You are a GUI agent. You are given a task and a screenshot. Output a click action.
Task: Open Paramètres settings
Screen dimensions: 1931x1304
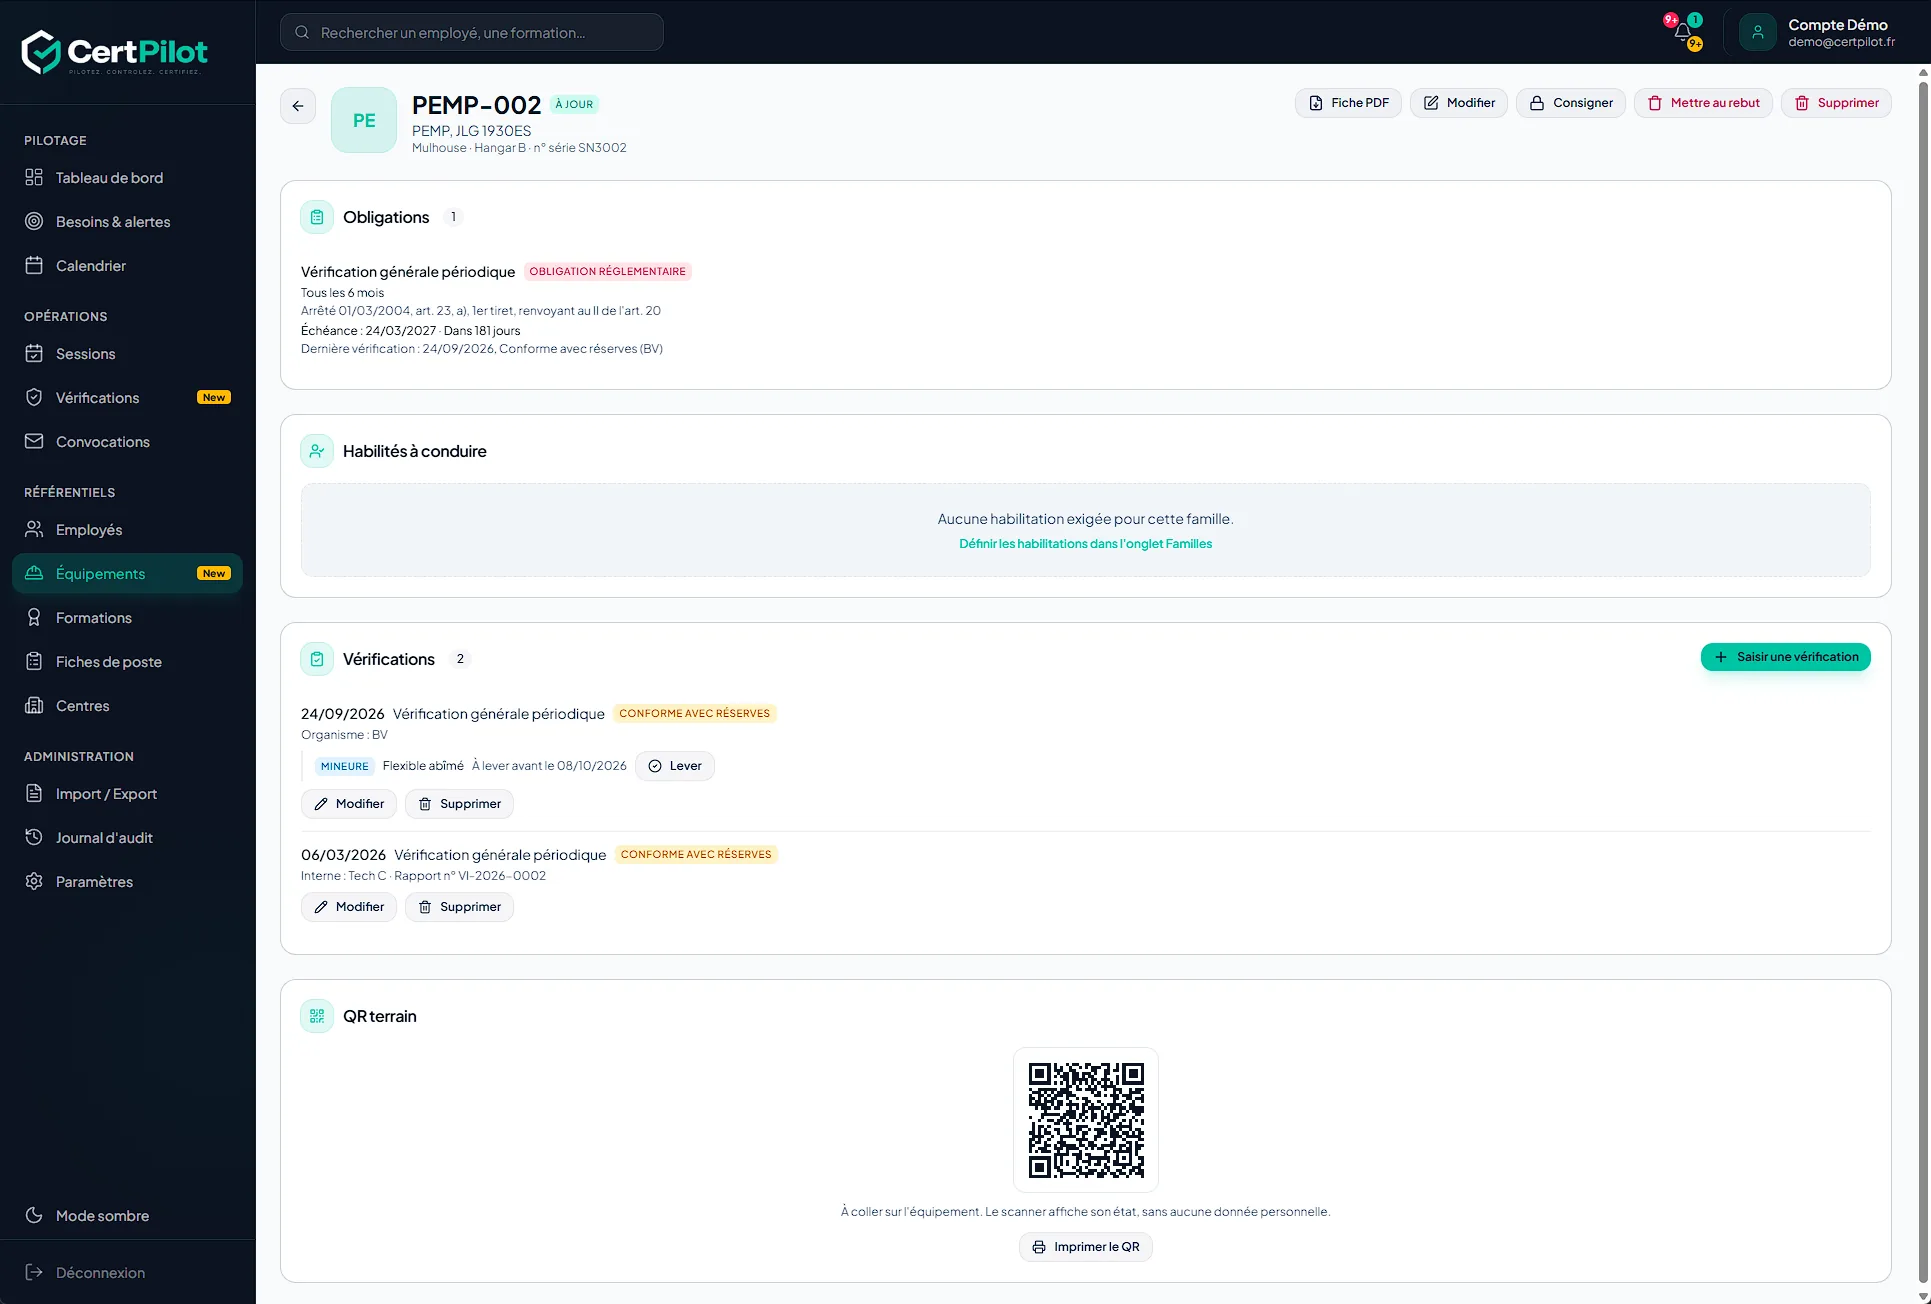[x=128, y=882]
